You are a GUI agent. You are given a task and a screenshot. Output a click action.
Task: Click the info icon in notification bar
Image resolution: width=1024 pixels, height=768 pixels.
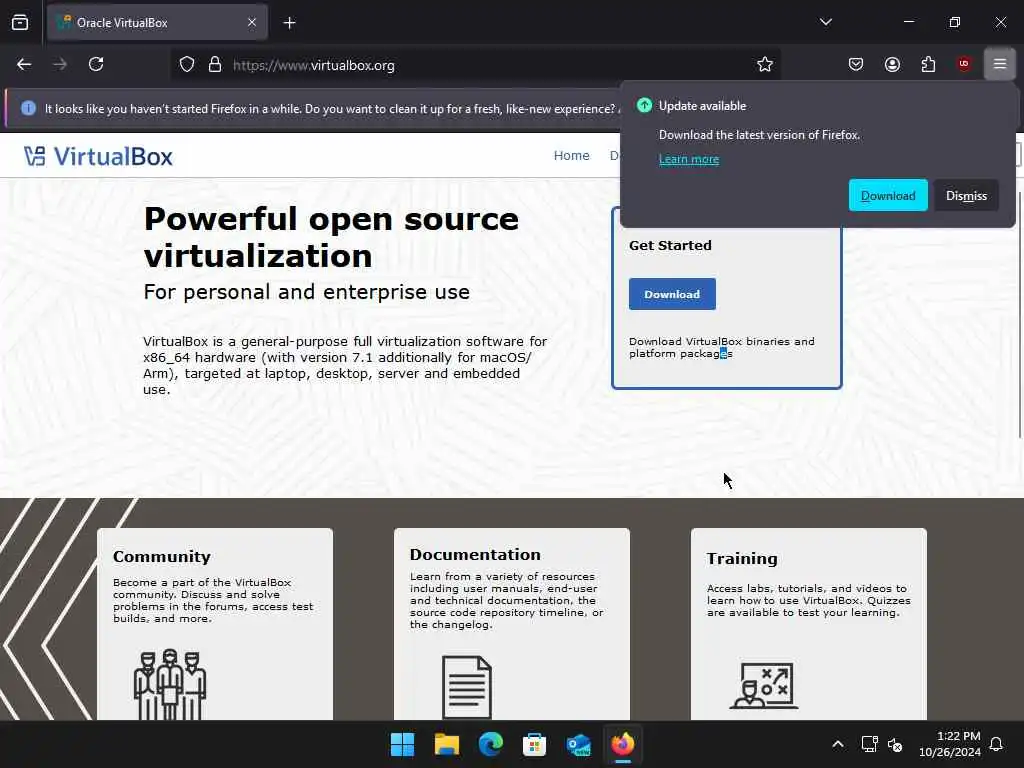(x=28, y=108)
